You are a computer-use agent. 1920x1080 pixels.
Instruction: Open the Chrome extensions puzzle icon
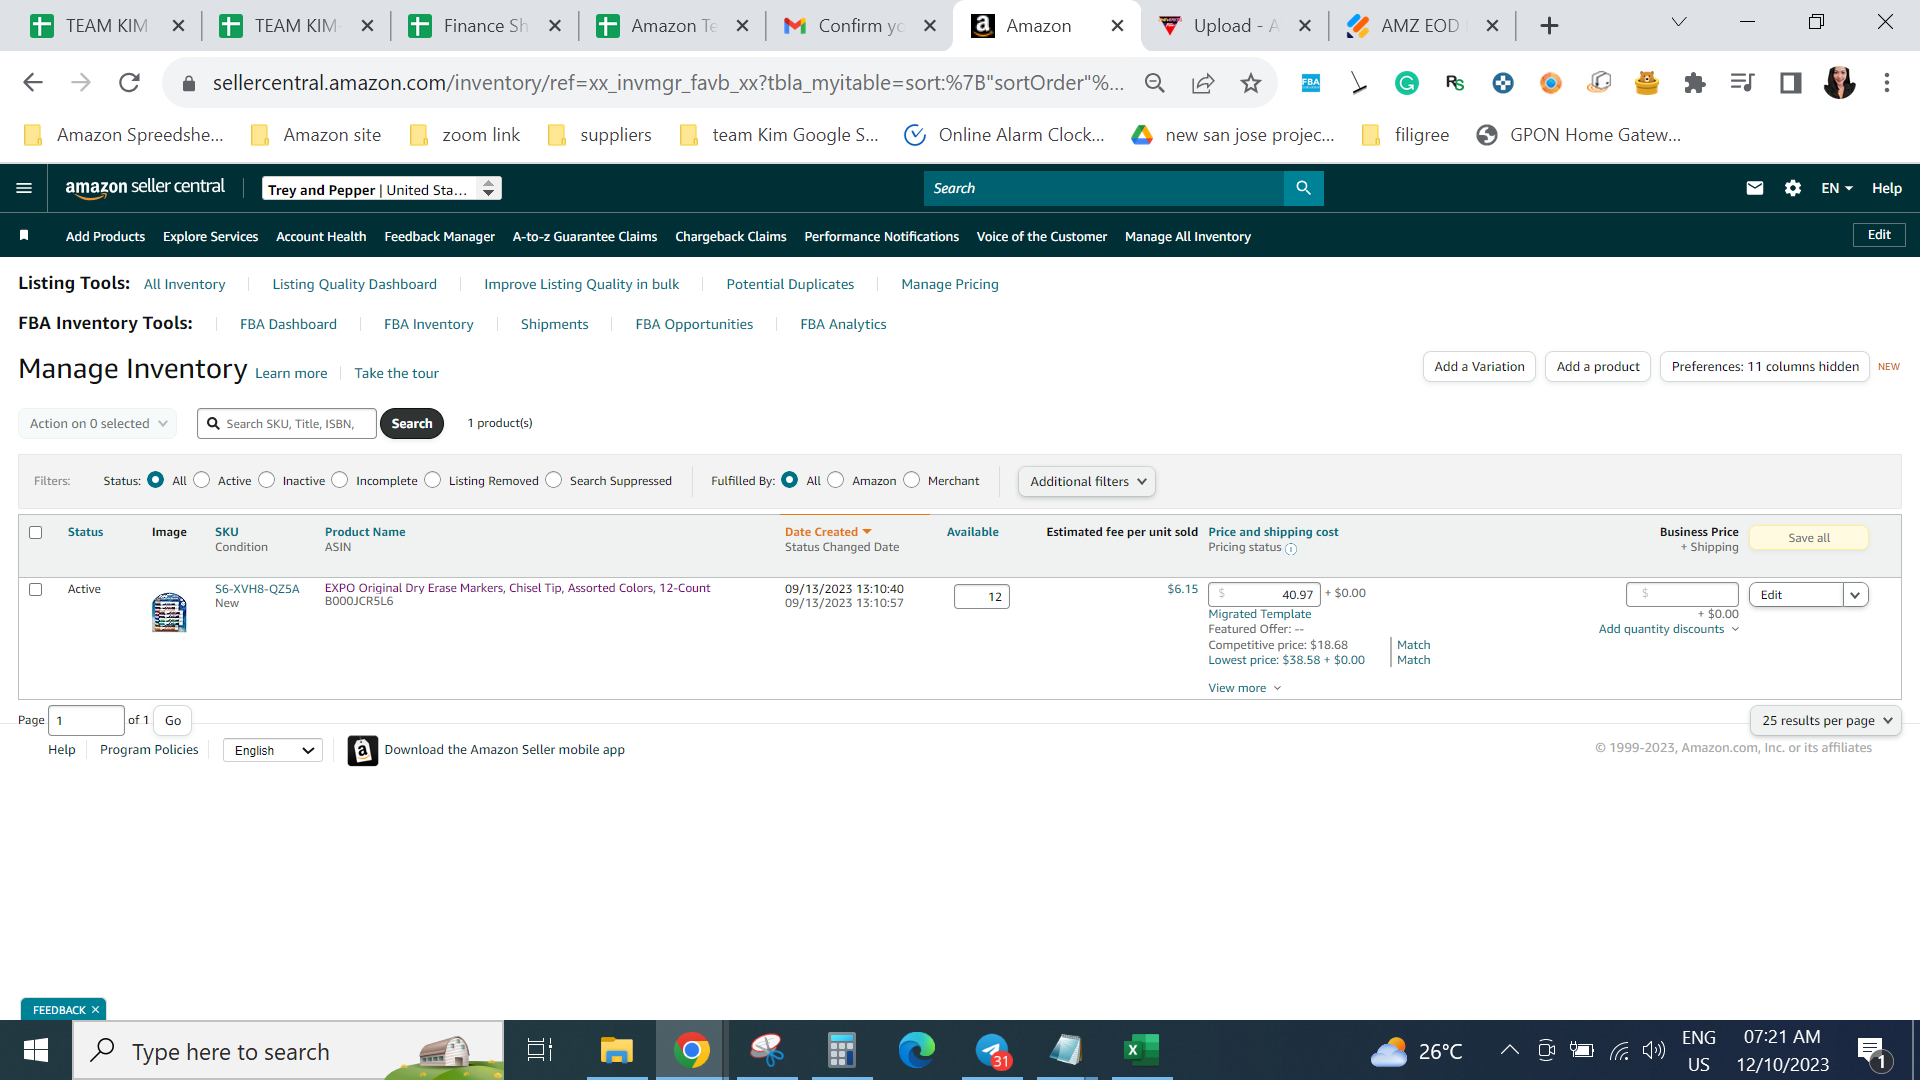click(1694, 83)
